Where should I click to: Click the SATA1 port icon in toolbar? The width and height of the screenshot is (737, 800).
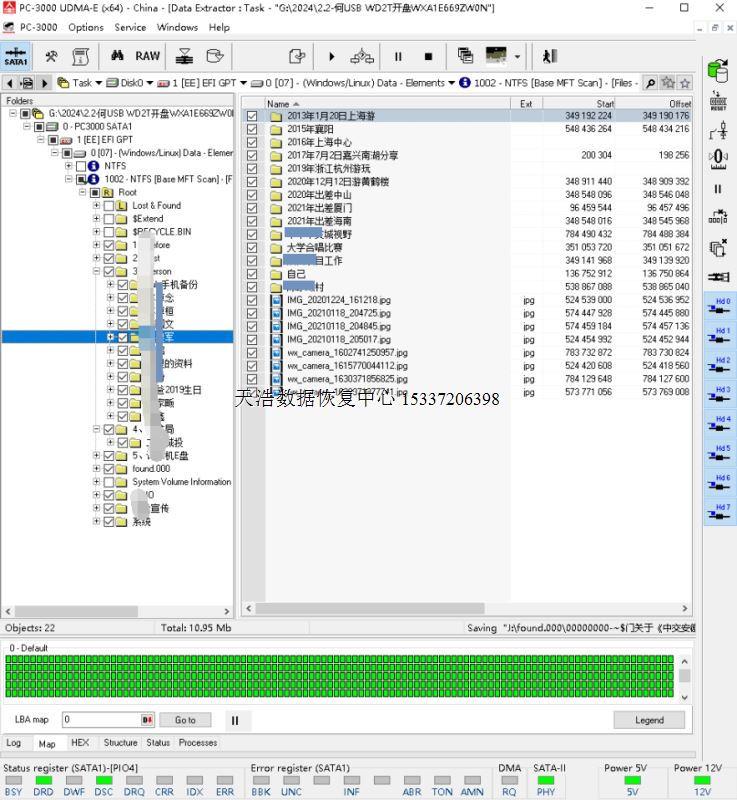[x=16, y=56]
